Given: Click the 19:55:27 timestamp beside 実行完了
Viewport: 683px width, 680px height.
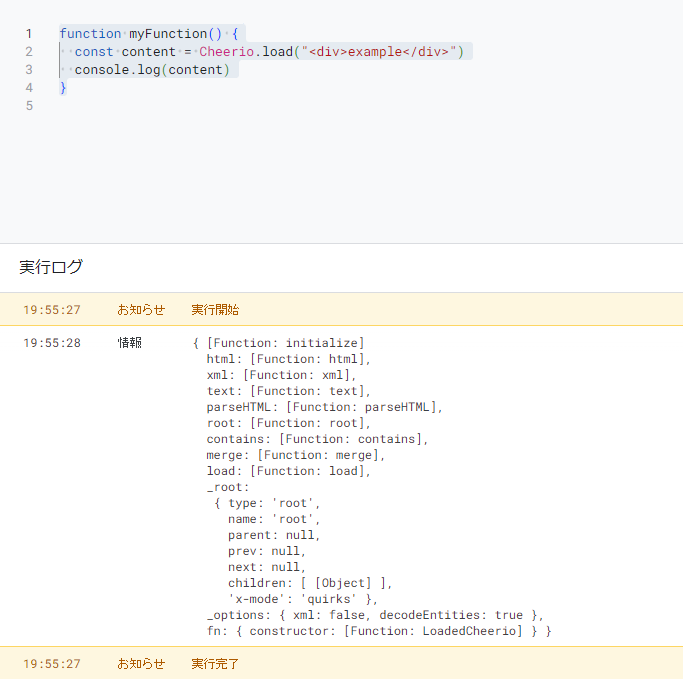Looking at the screenshot, I should tap(52, 663).
